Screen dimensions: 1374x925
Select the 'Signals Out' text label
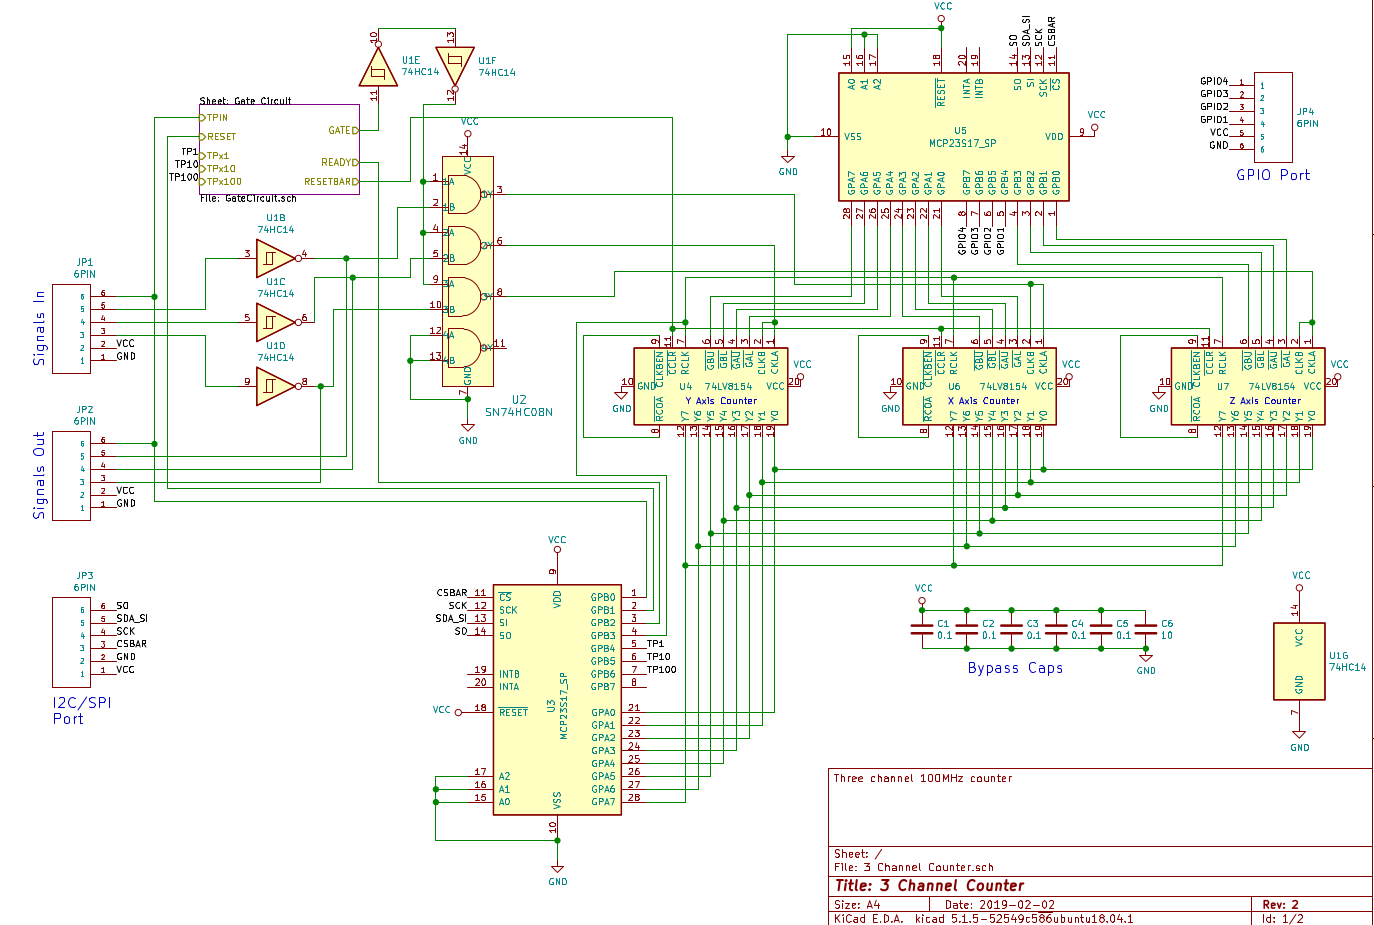point(39,476)
